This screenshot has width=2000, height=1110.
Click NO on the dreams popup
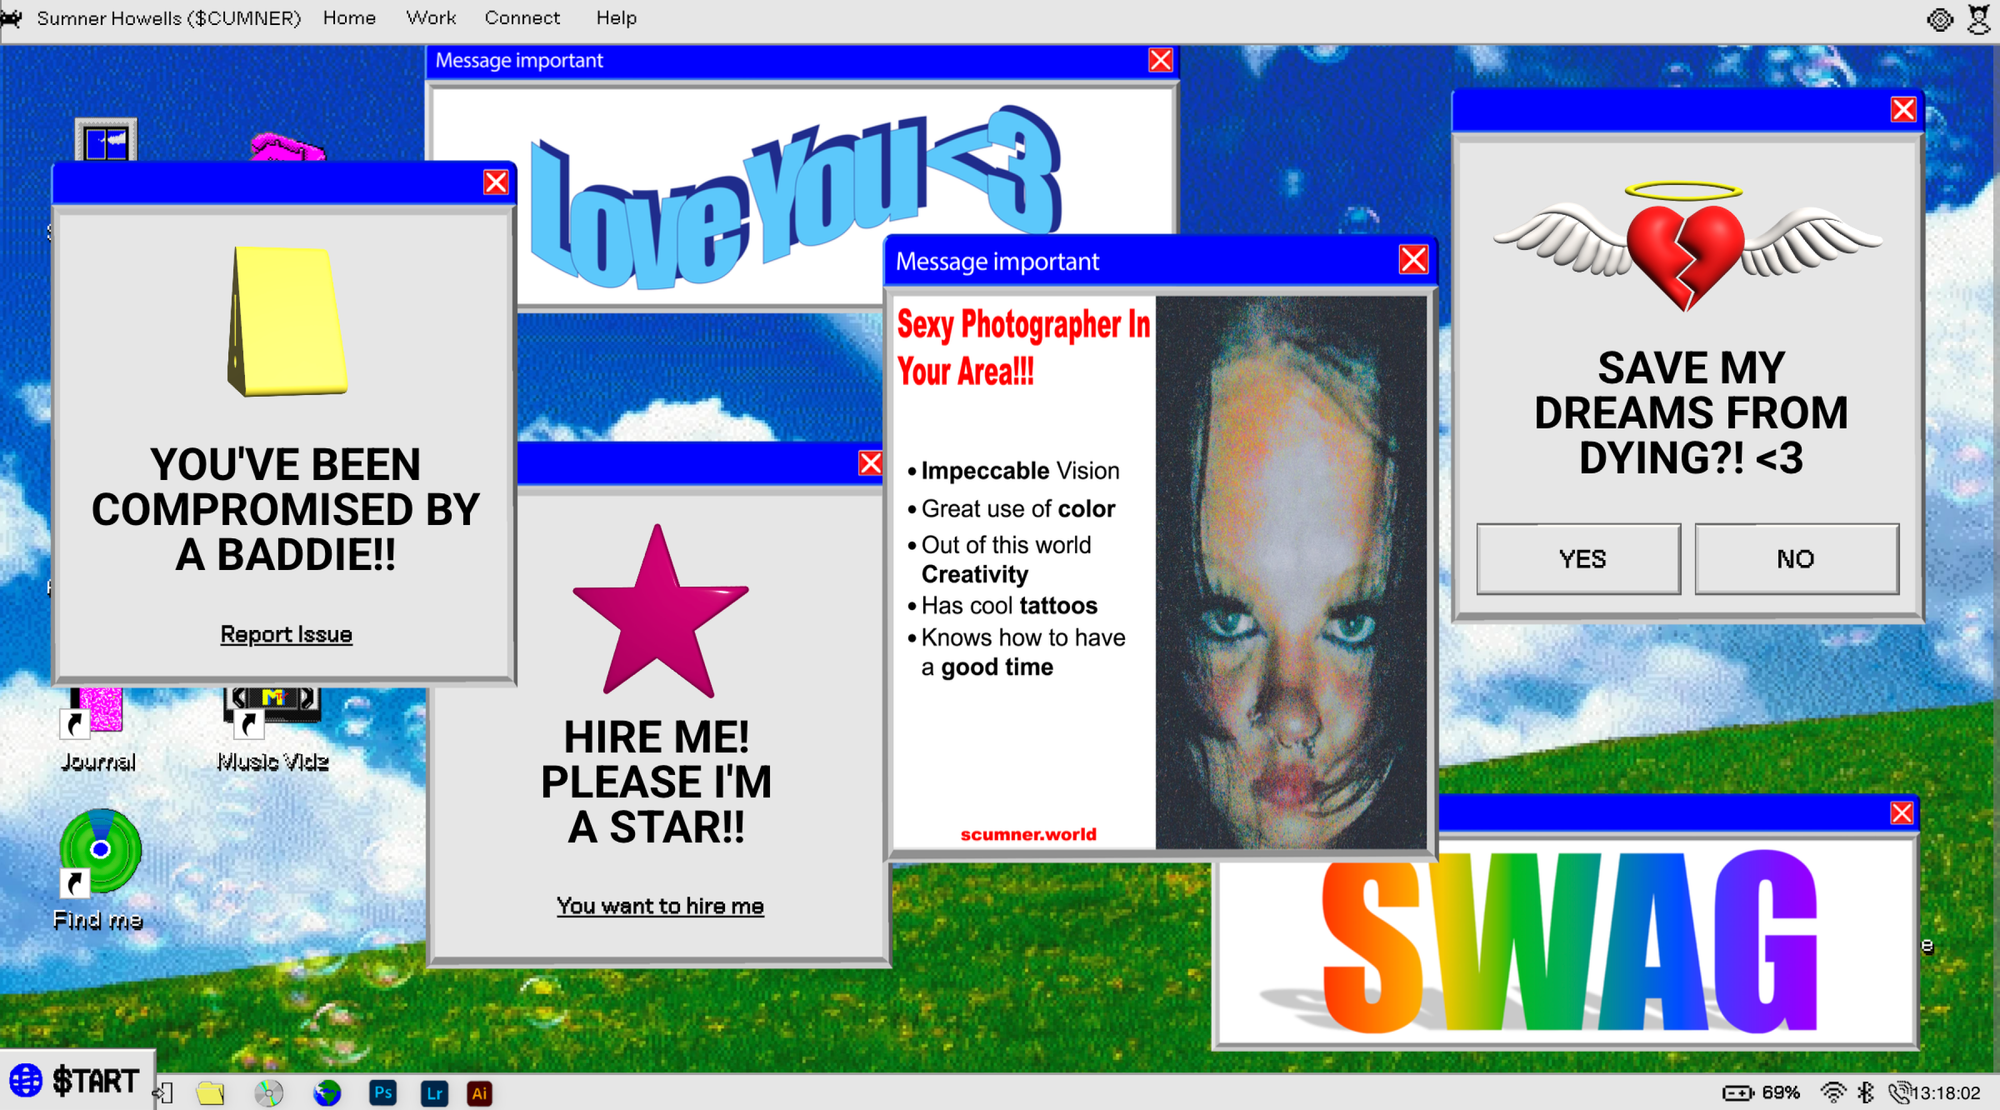click(1795, 559)
